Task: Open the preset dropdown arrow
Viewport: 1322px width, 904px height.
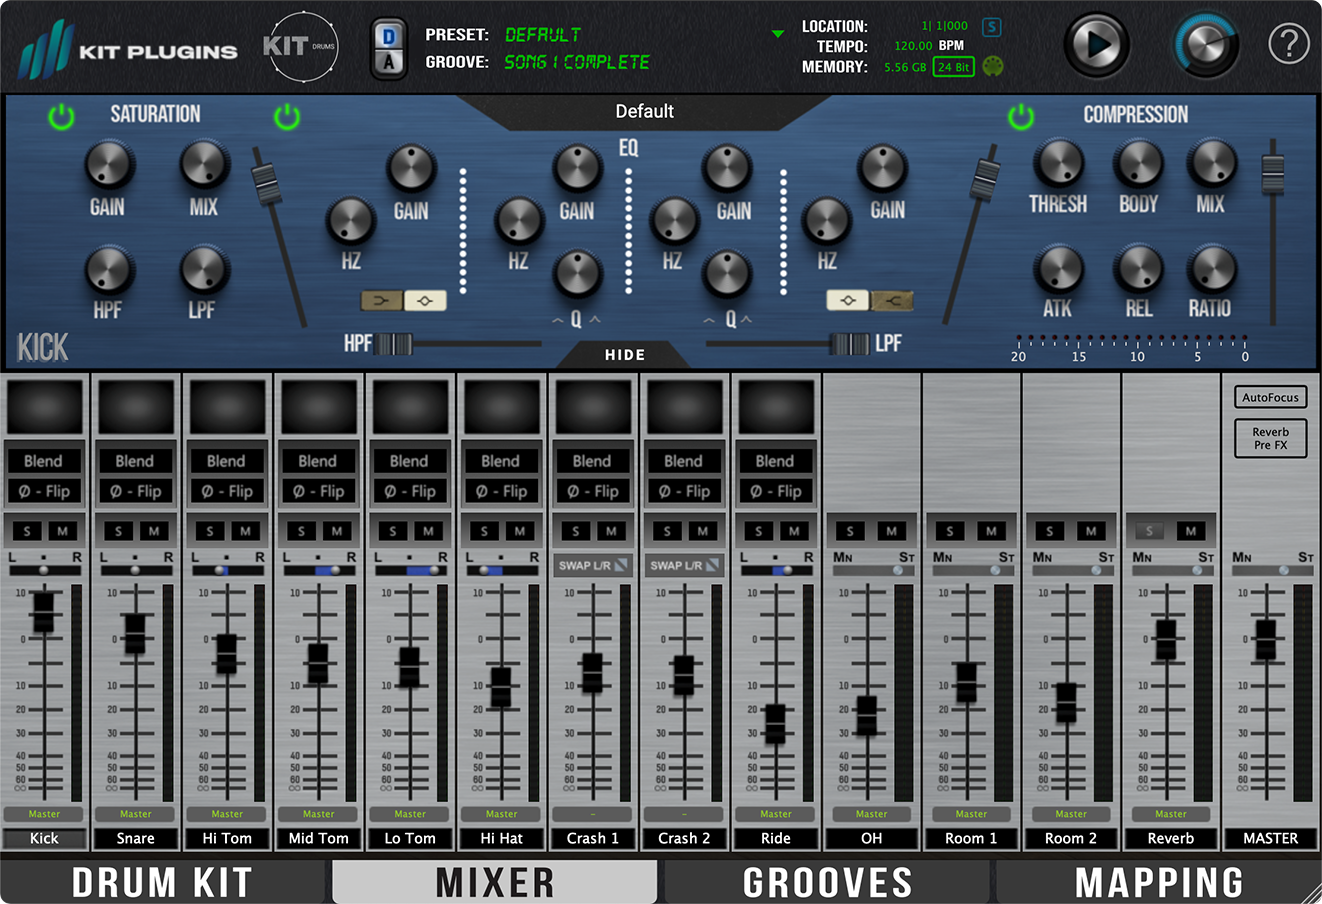Action: point(778,35)
